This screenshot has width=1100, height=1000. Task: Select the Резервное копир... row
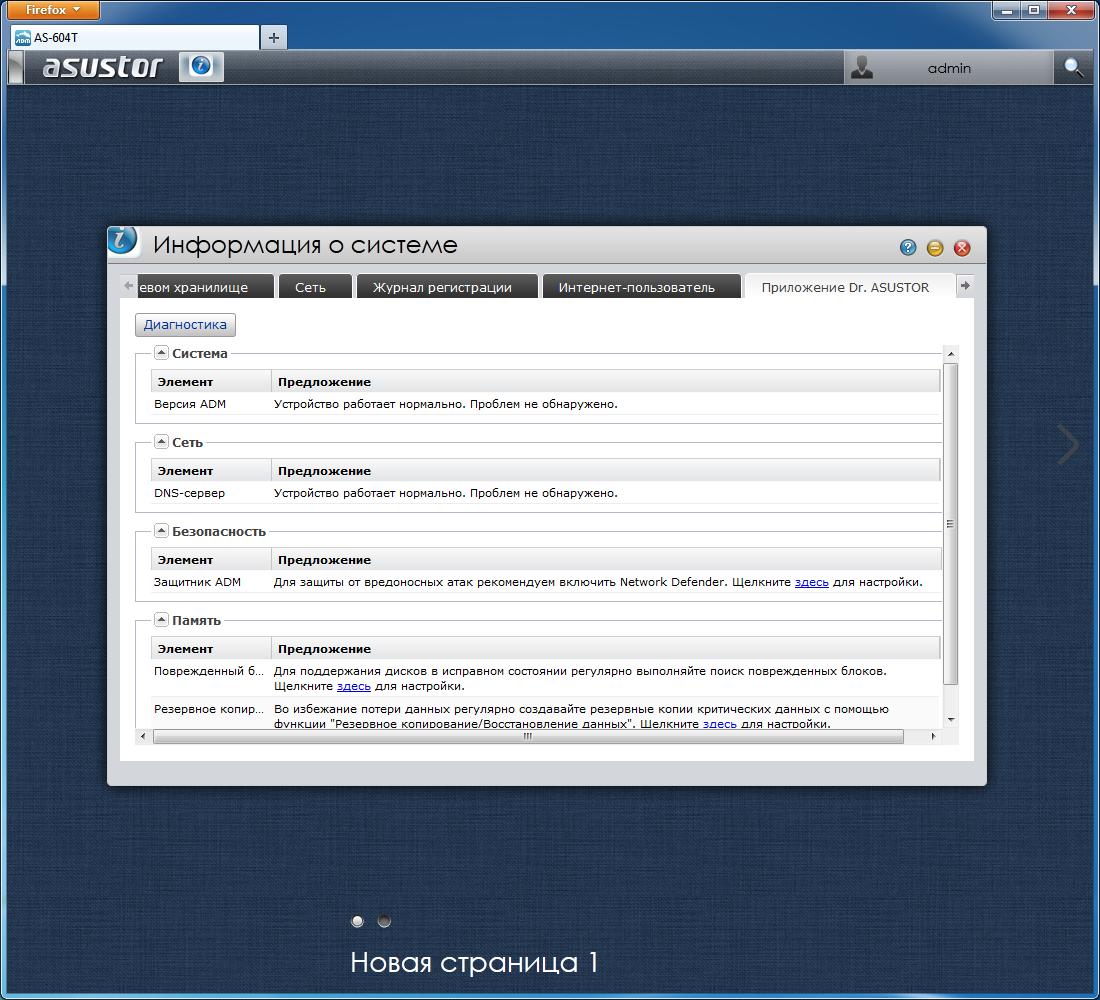(x=546, y=714)
